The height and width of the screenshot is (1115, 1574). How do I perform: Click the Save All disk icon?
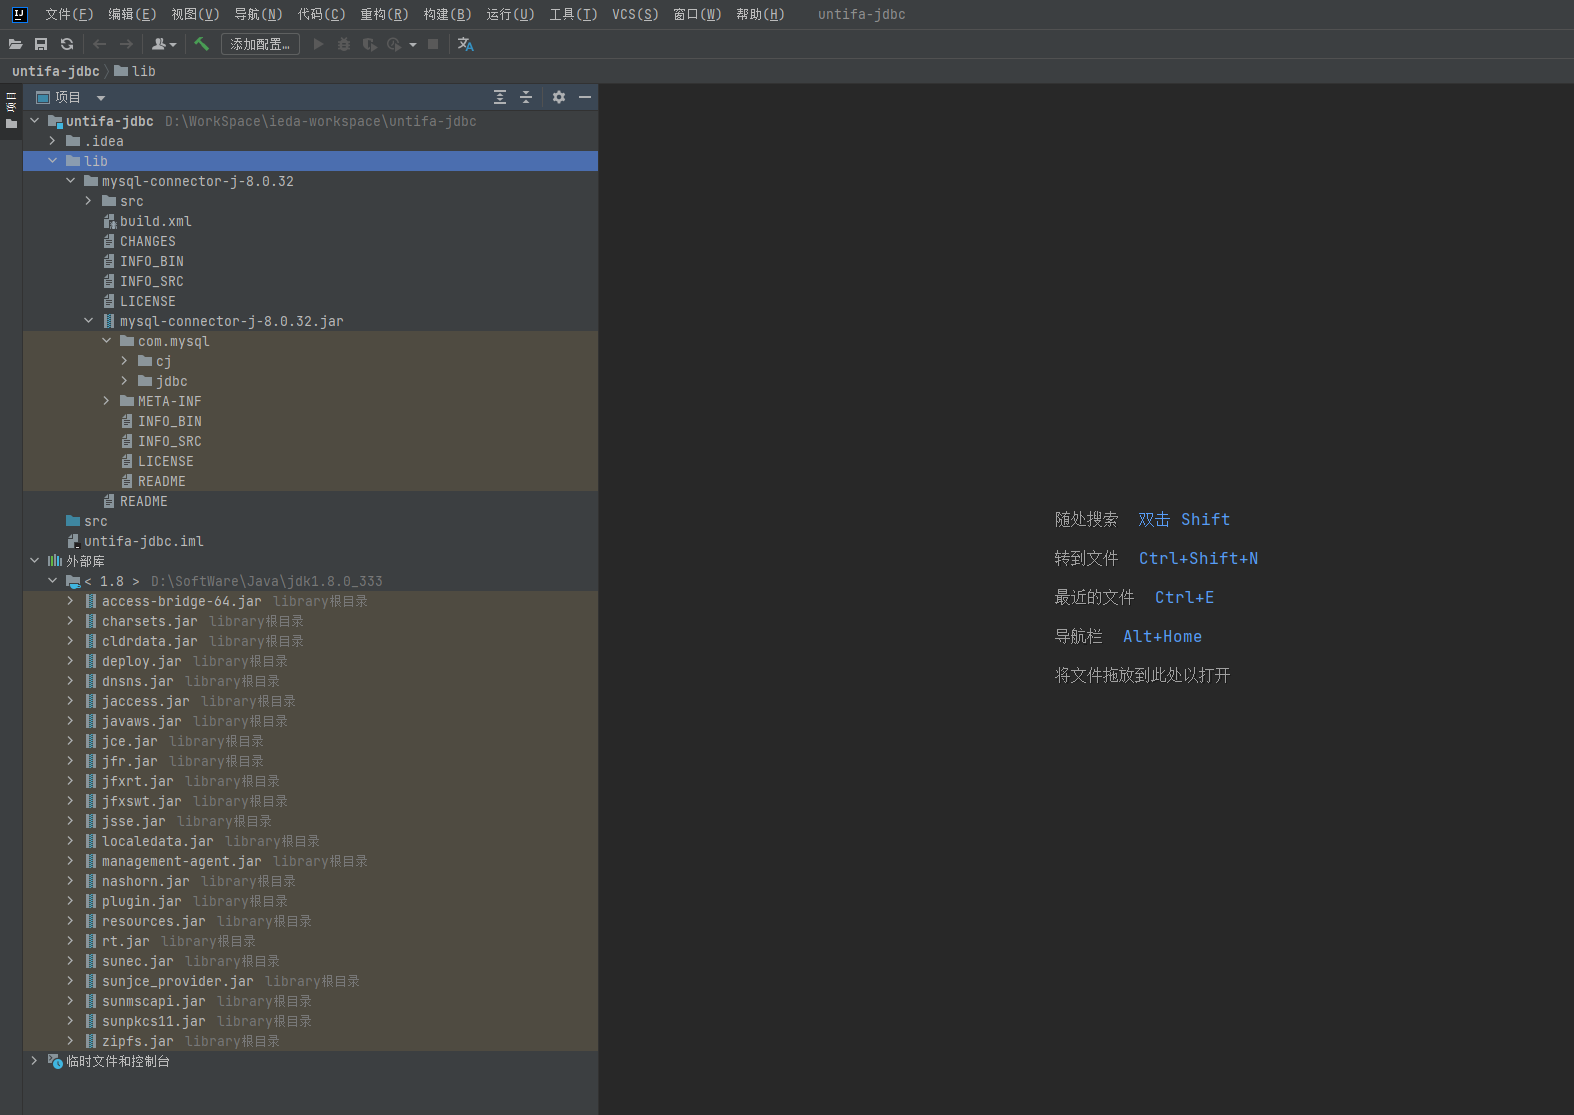click(x=41, y=44)
